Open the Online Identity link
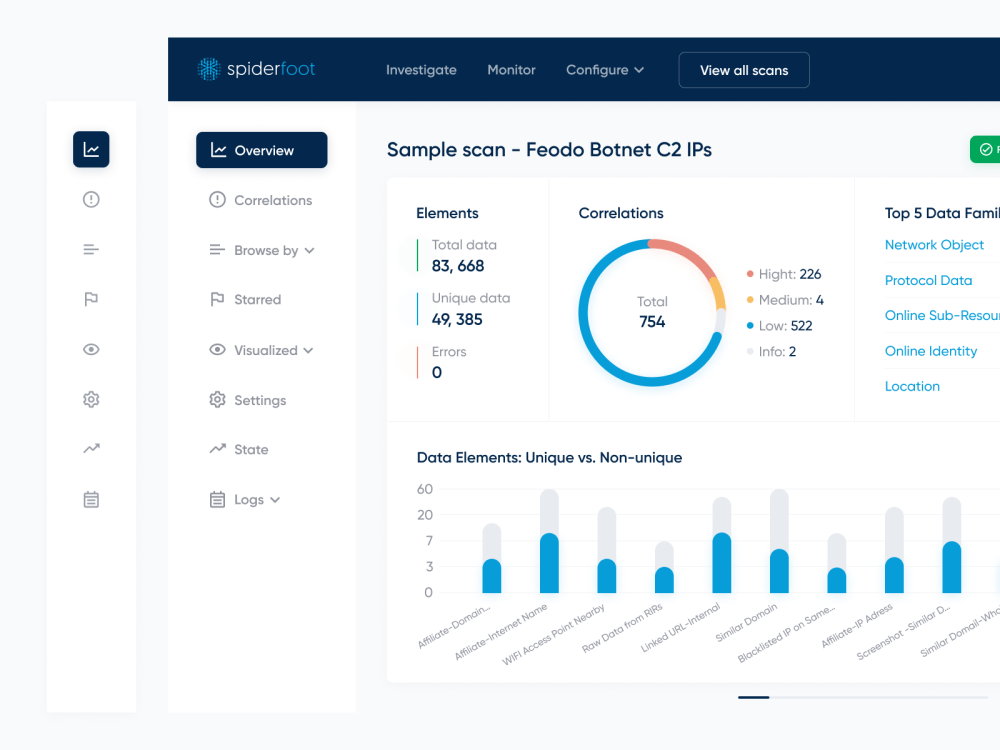The height and width of the screenshot is (750, 1000). [x=931, y=351]
